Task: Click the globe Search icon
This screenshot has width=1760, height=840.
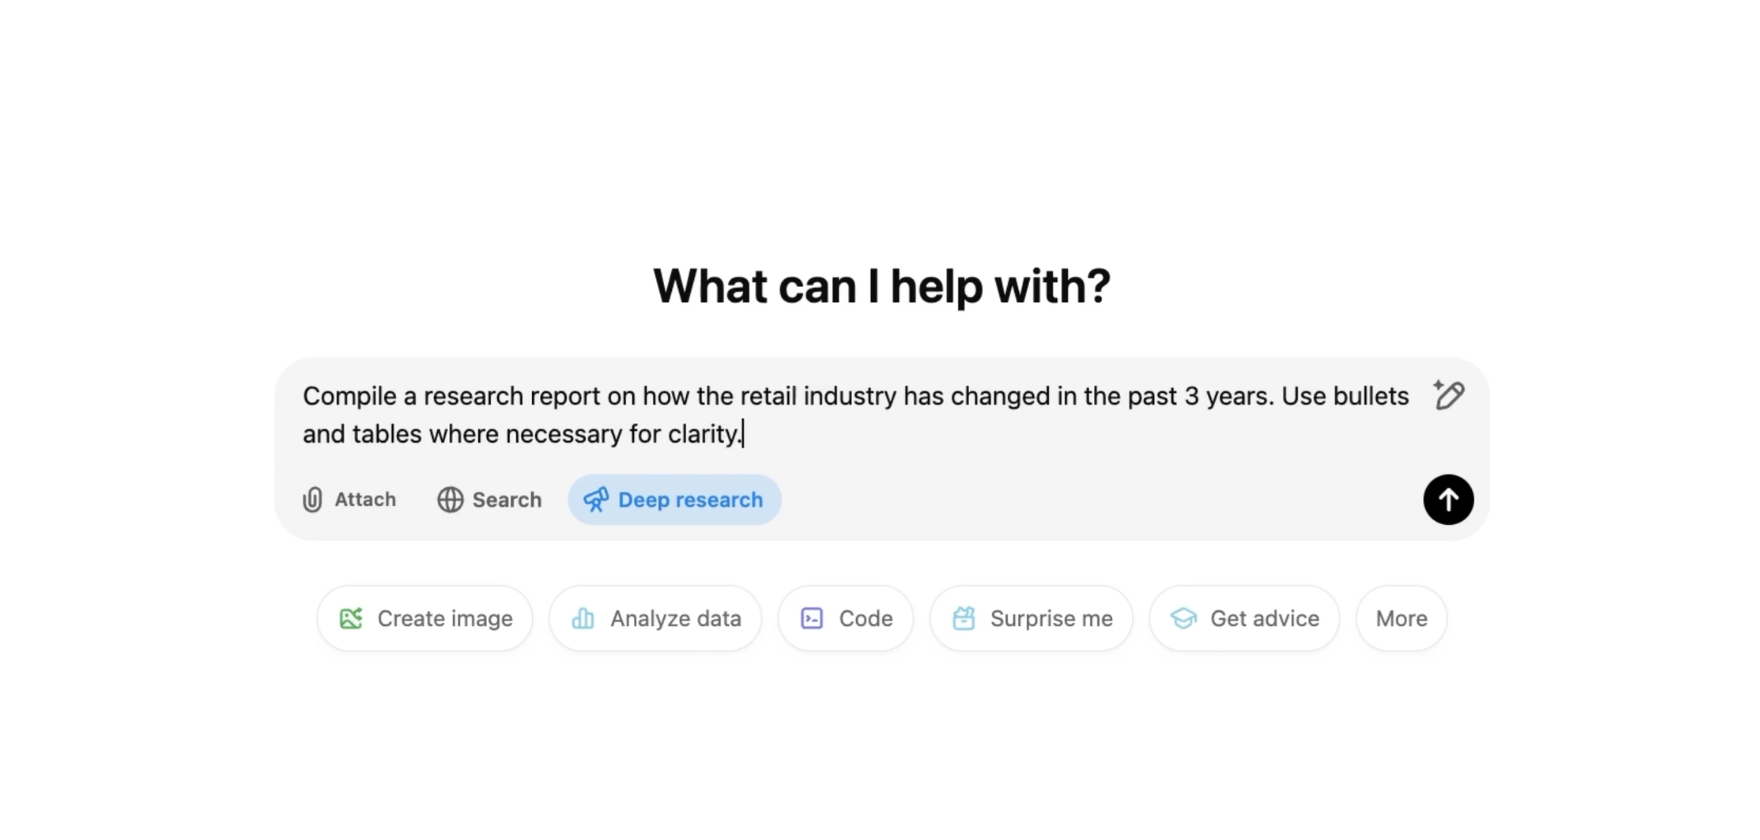Action: (450, 500)
